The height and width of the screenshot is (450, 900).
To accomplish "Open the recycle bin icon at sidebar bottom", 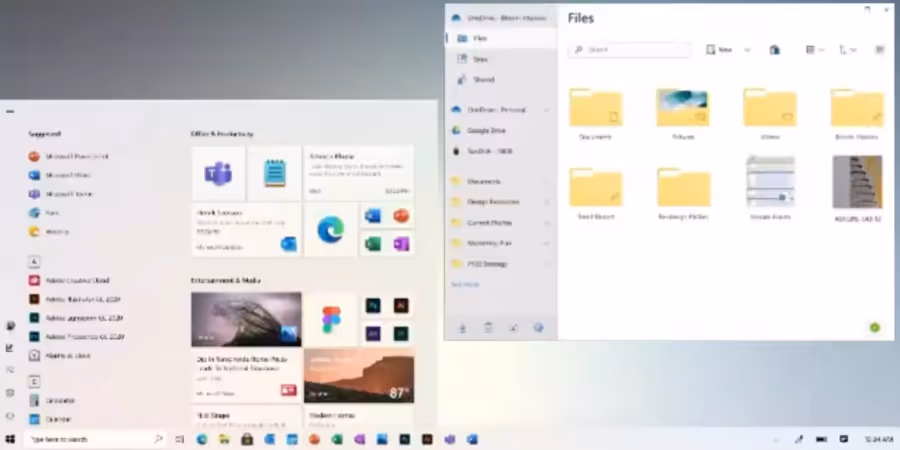I will click(x=488, y=328).
